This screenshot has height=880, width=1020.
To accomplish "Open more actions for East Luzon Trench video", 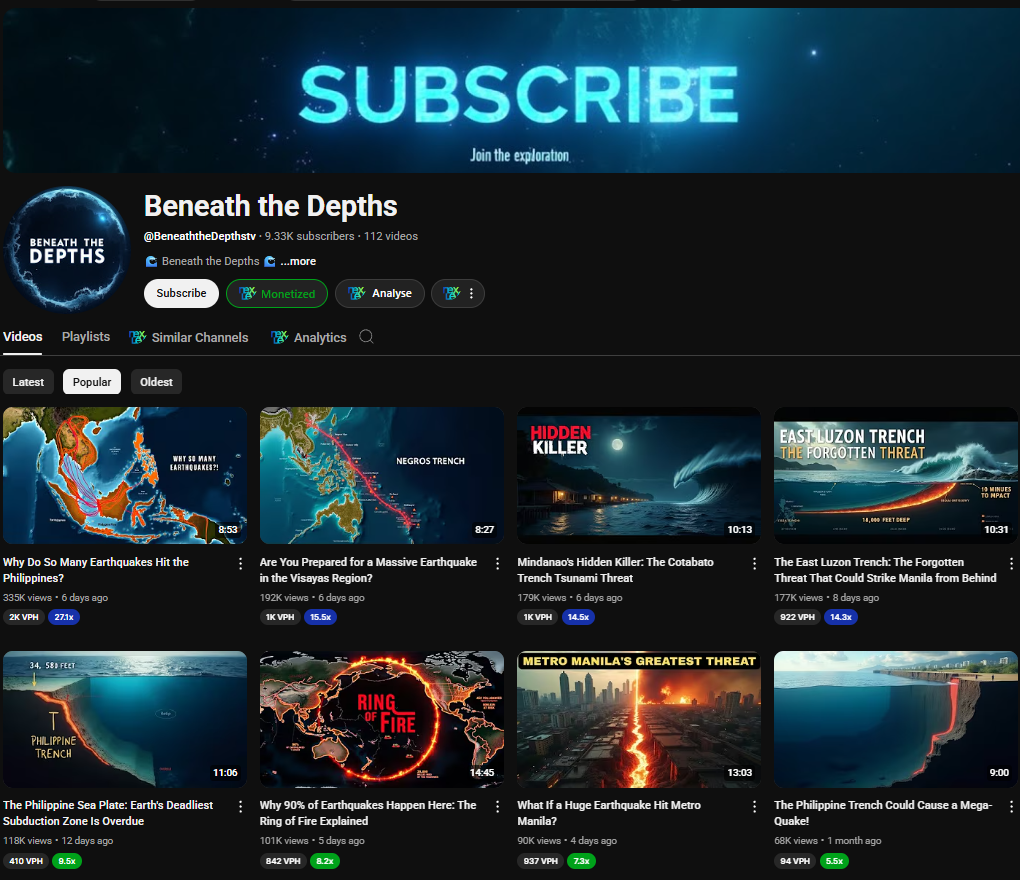I will [x=1011, y=563].
